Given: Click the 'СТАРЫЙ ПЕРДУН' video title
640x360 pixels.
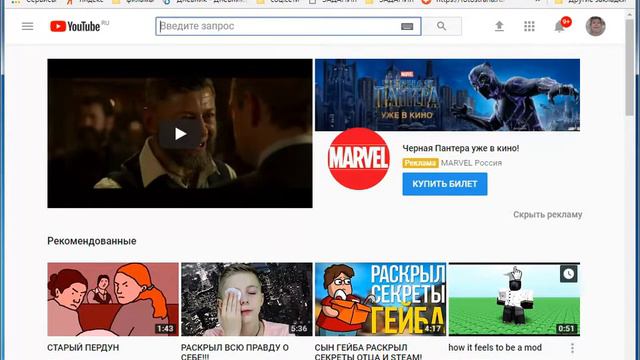Looking at the screenshot, I should tap(83, 348).
